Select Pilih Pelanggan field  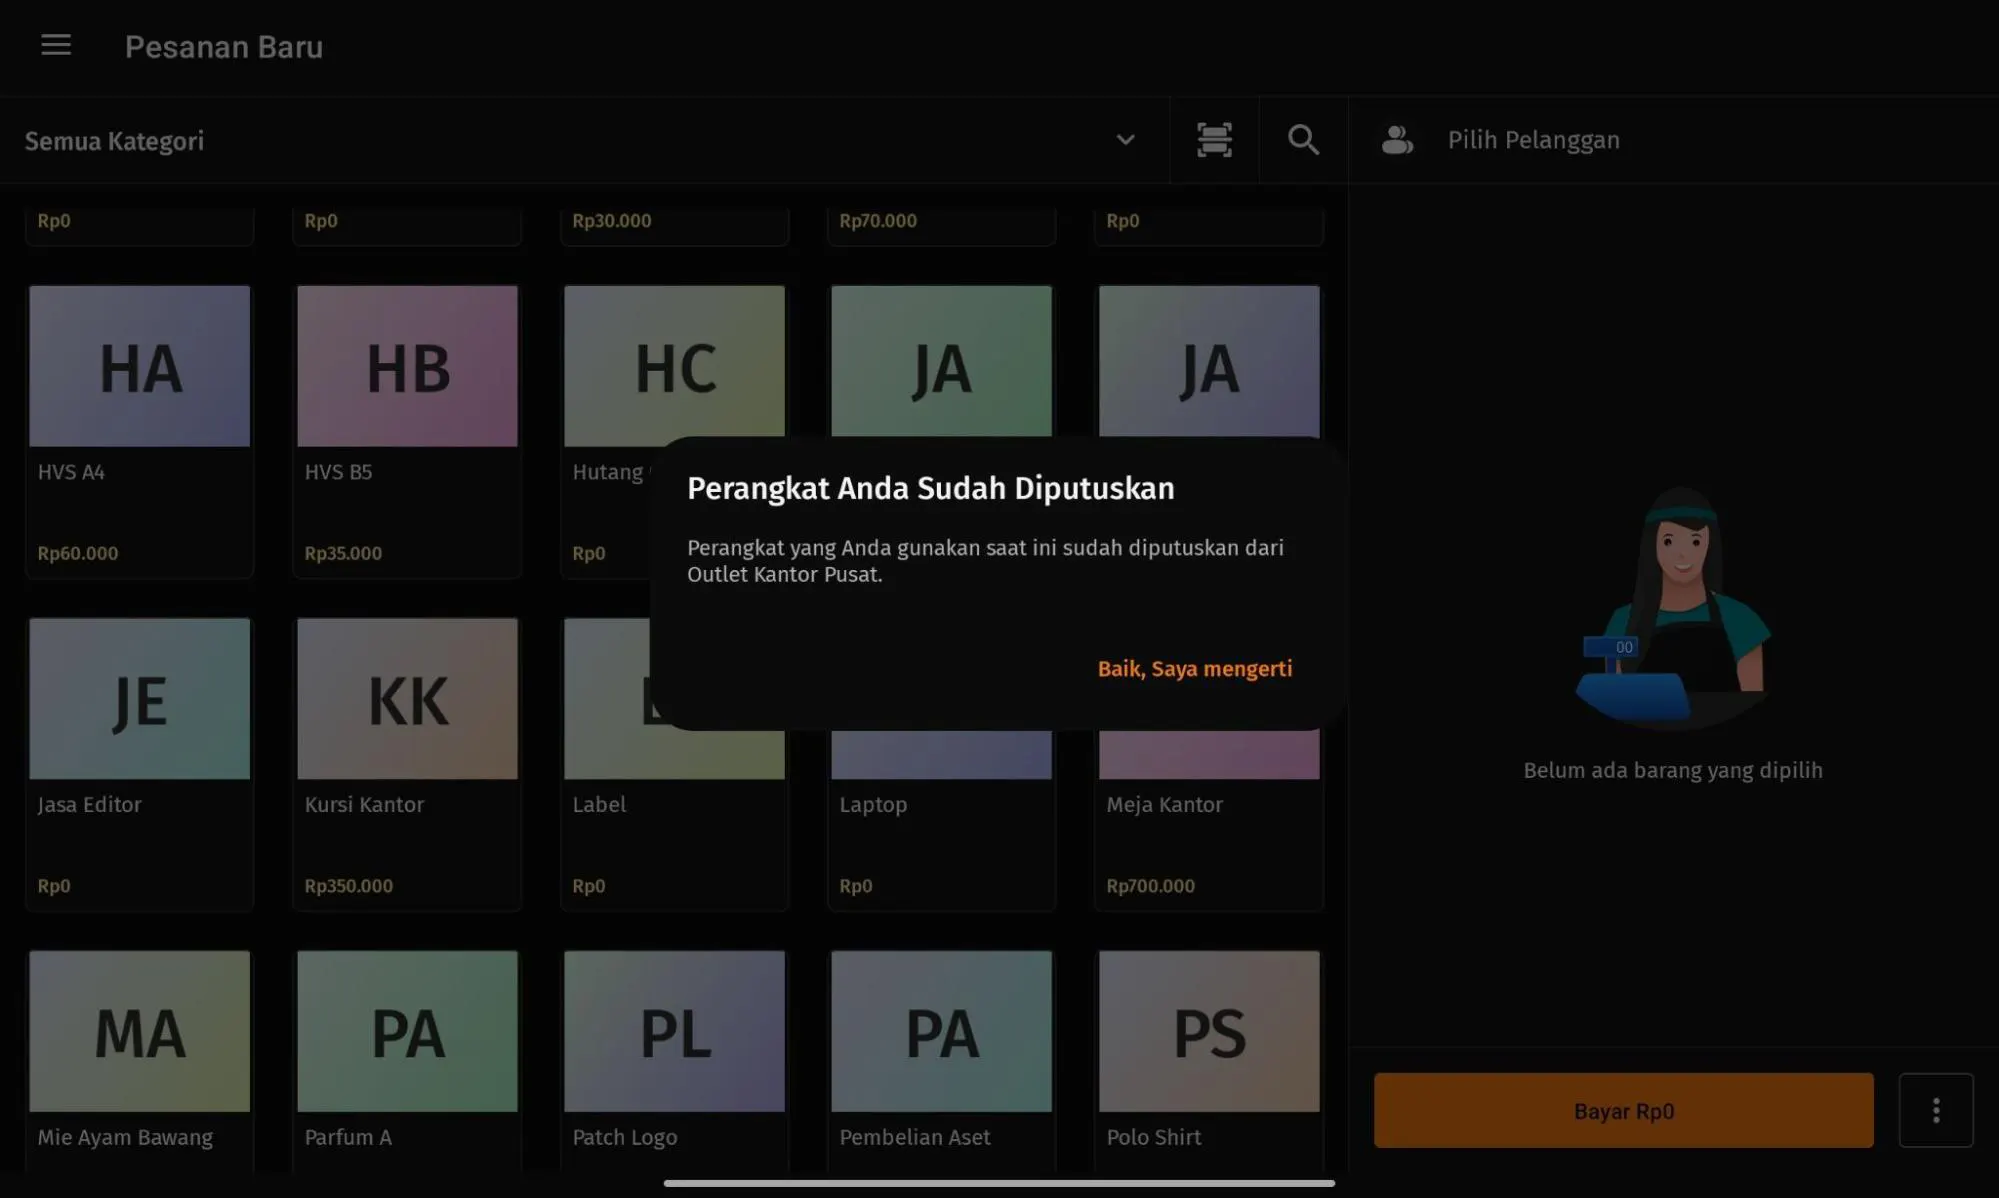1533,140
